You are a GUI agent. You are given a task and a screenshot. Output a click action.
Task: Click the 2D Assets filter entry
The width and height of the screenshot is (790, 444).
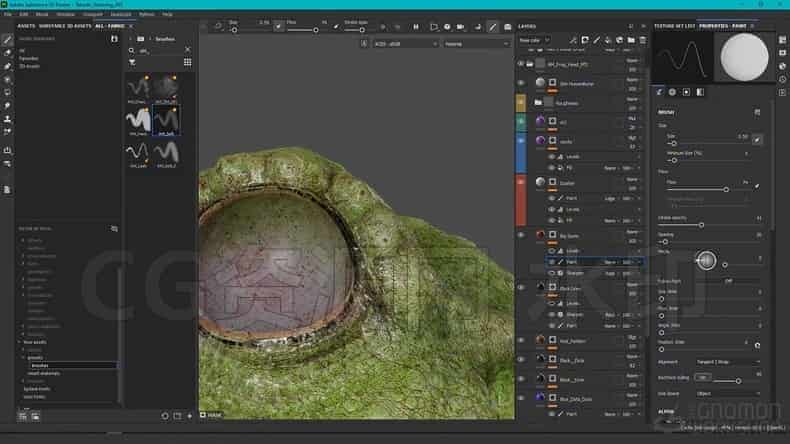tap(29, 66)
